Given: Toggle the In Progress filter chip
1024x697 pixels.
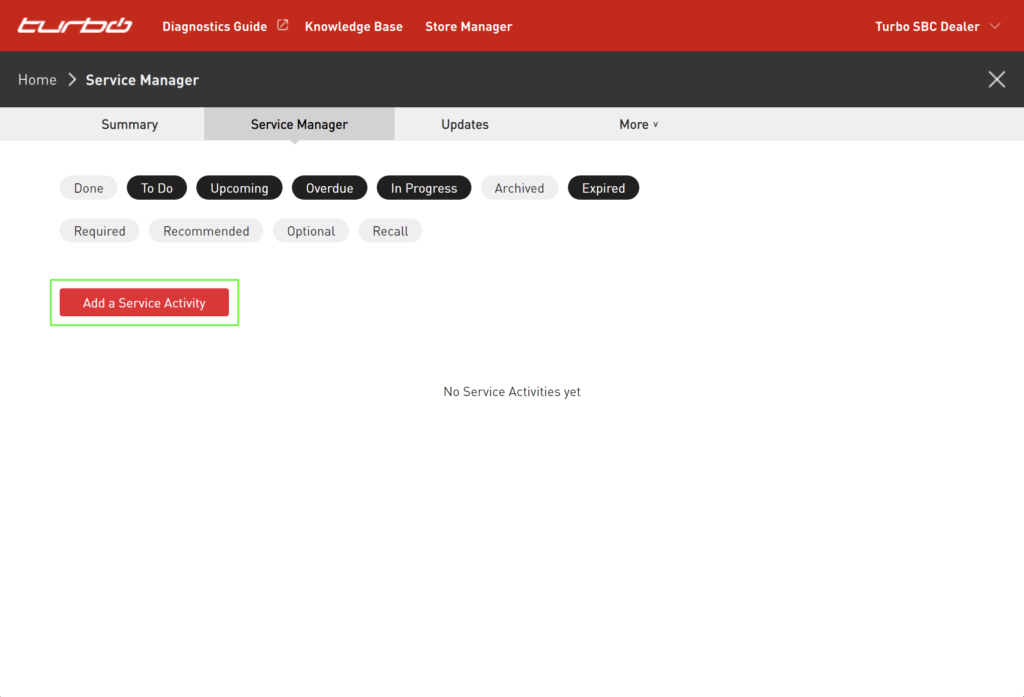Looking at the screenshot, I should [x=424, y=188].
